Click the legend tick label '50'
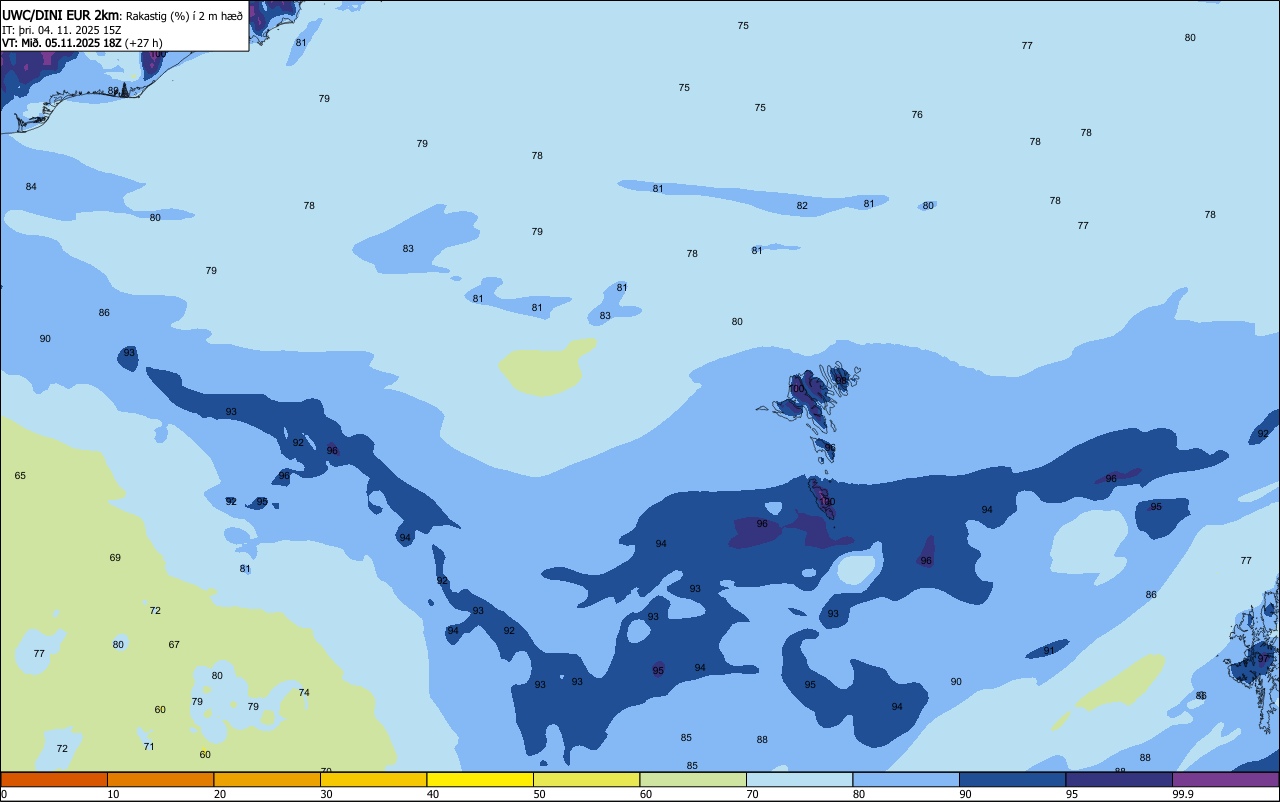Image resolution: width=1280 pixels, height=802 pixels. [x=539, y=794]
